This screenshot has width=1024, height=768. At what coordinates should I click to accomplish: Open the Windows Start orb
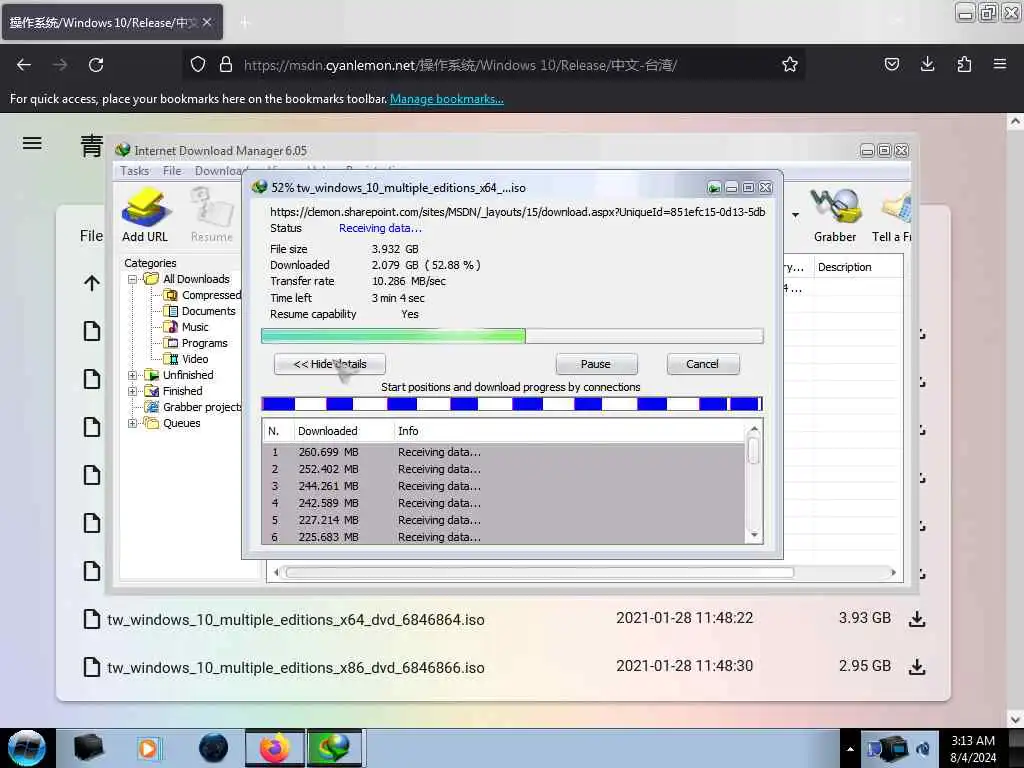pyautogui.click(x=27, y=748)
